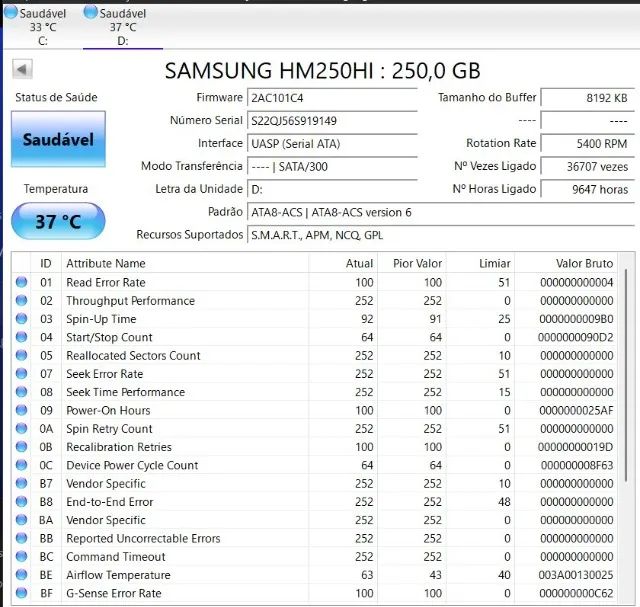Click the status orb for Reallocated Sectors Count
Image resolution: width=640 pixels, height=607 pixels.
(21, 355)
